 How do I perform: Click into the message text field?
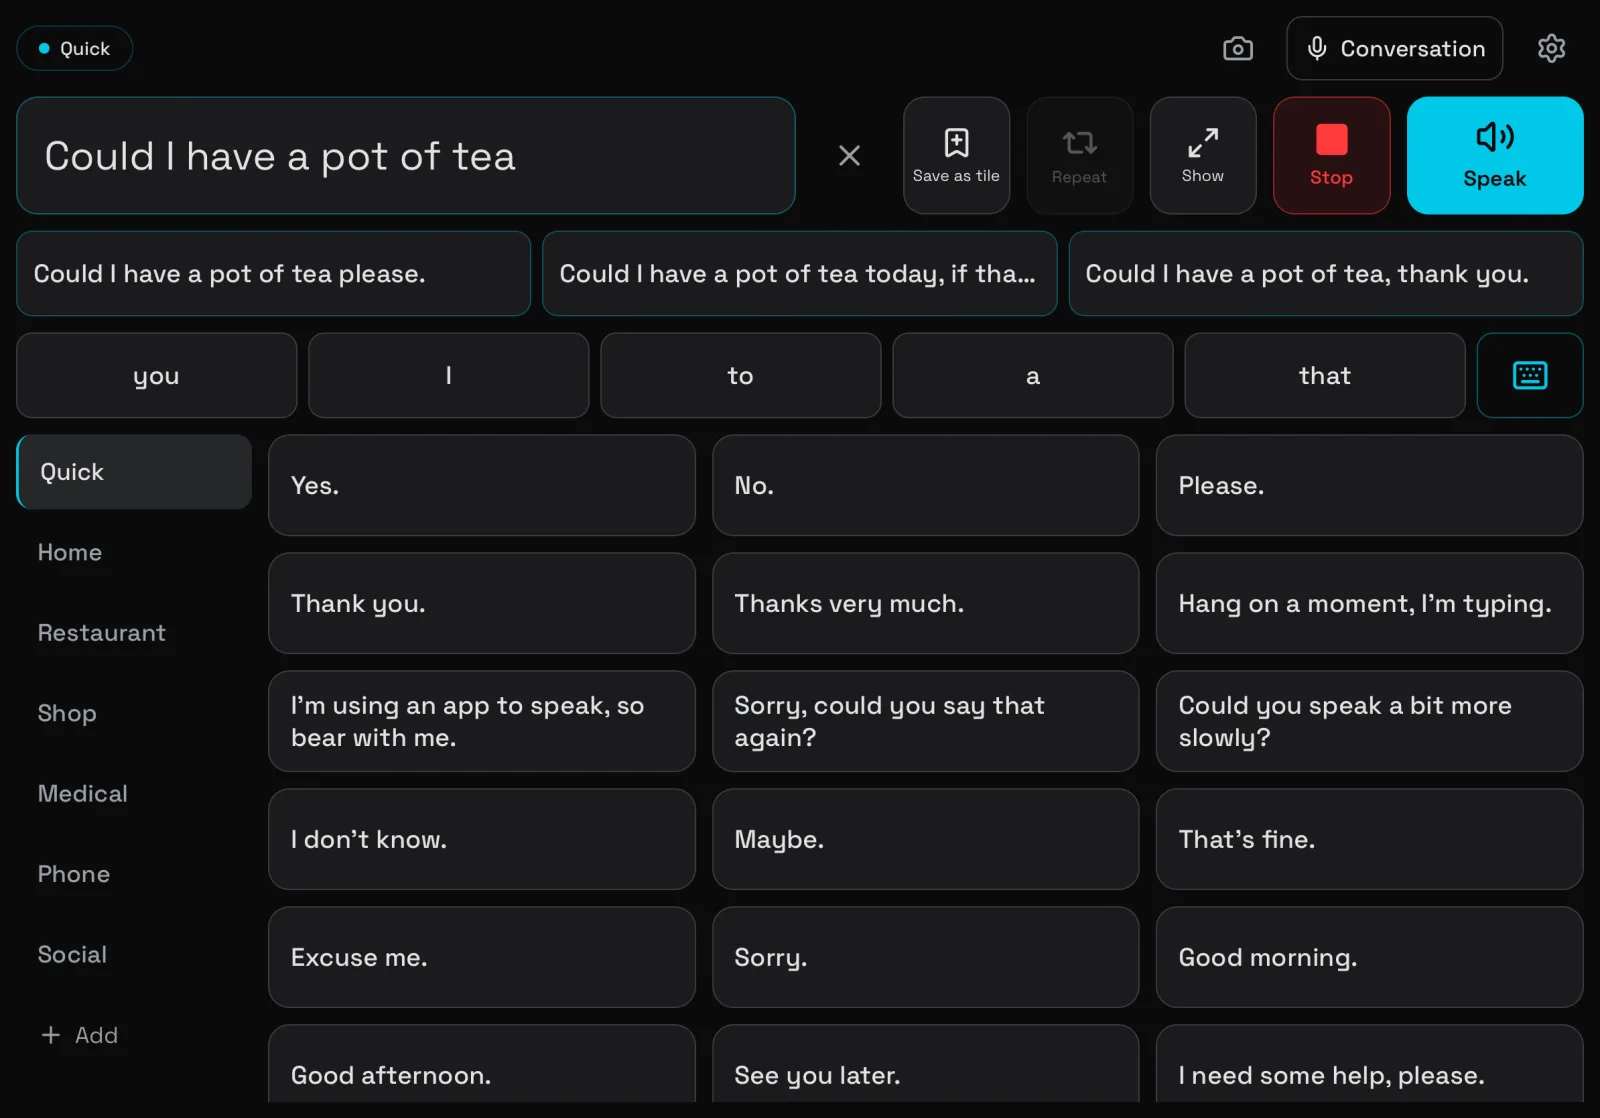406,155
